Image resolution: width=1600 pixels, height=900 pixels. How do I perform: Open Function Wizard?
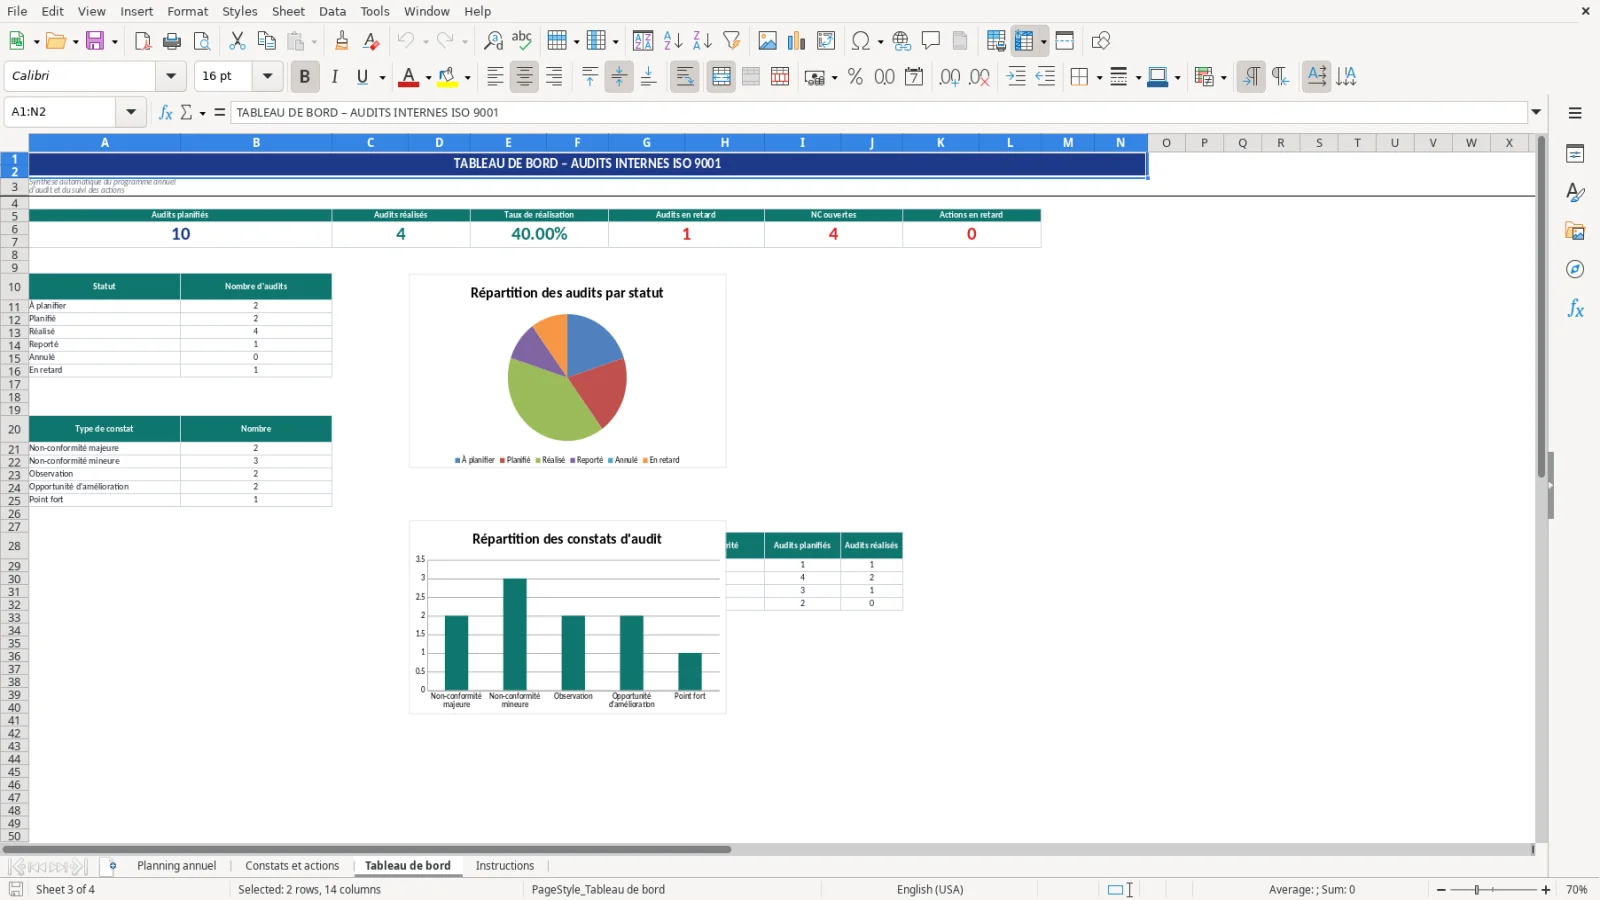tap(166, 112)
